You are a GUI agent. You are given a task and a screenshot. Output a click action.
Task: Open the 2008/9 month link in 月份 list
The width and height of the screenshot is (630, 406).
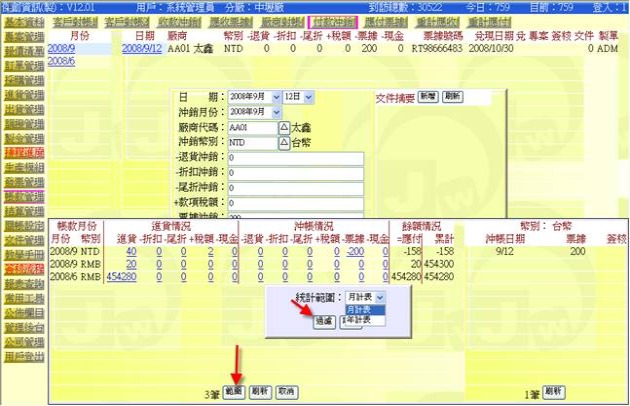coord(61,48)
